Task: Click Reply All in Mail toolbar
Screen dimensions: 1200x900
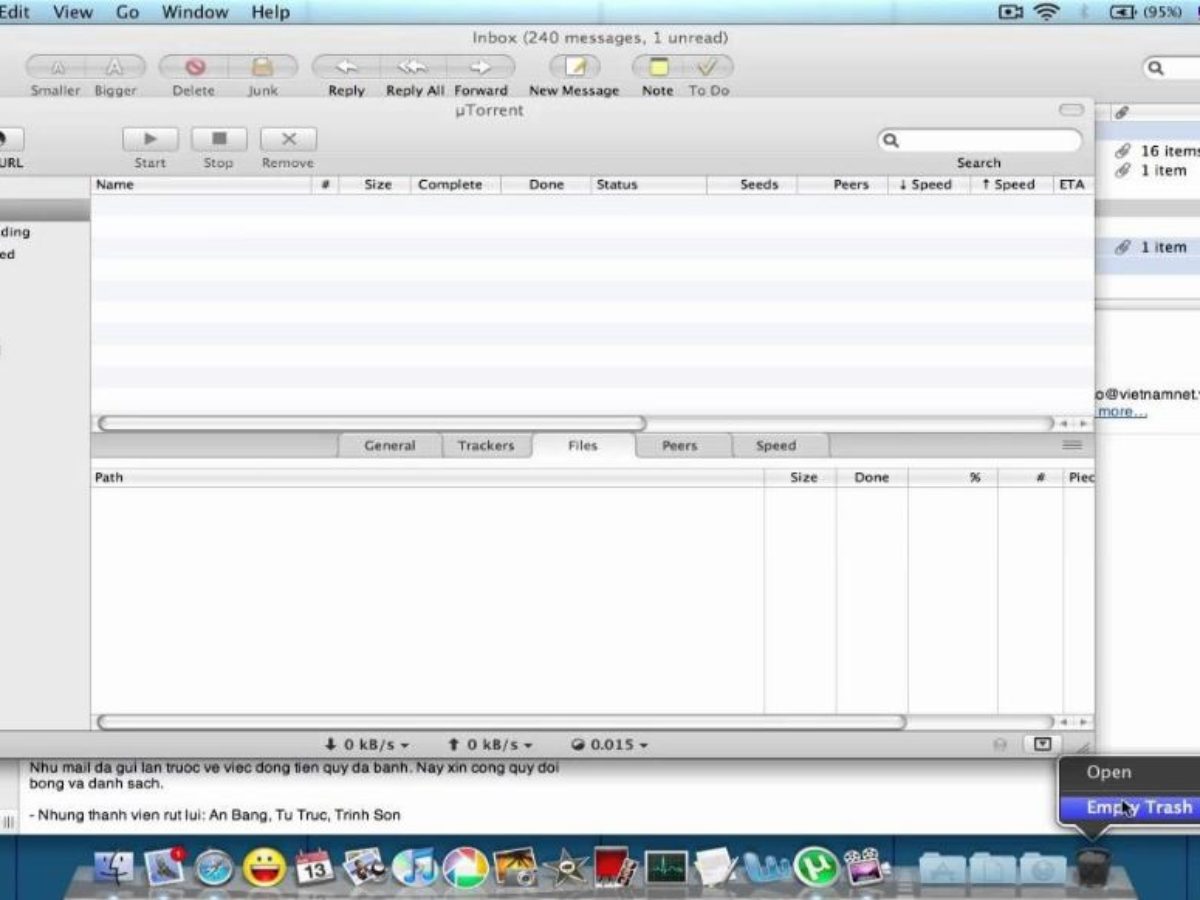Action: pyautogui.click(x=413, y=68)
